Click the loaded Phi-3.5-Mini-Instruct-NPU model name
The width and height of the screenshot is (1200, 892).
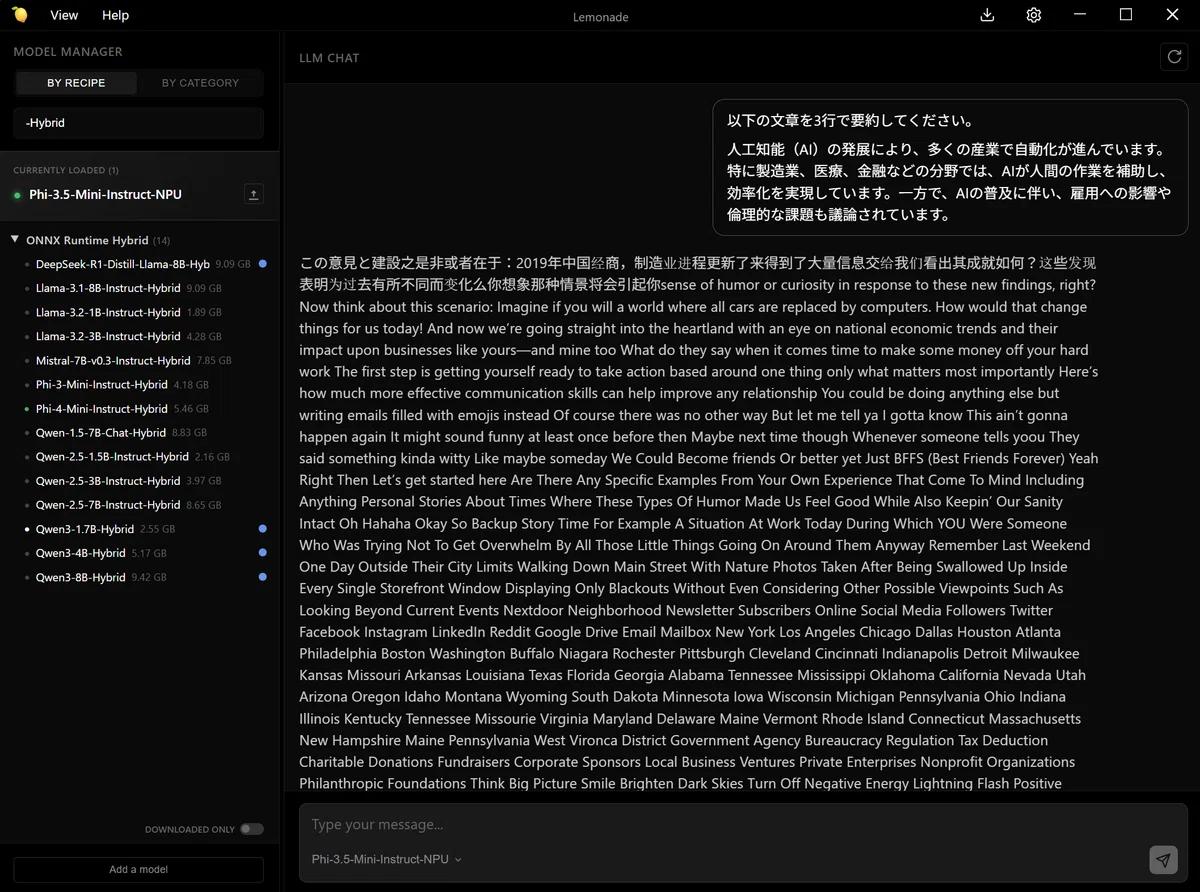click(x=105, y=195)
